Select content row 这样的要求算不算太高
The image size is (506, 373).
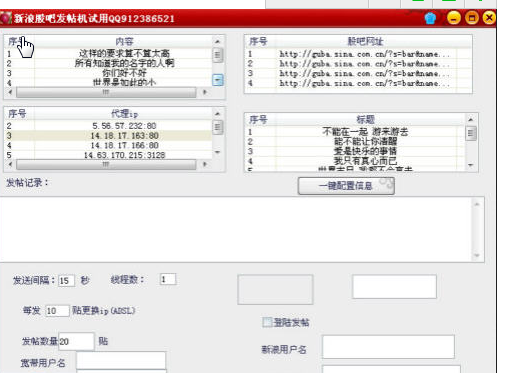108,53
